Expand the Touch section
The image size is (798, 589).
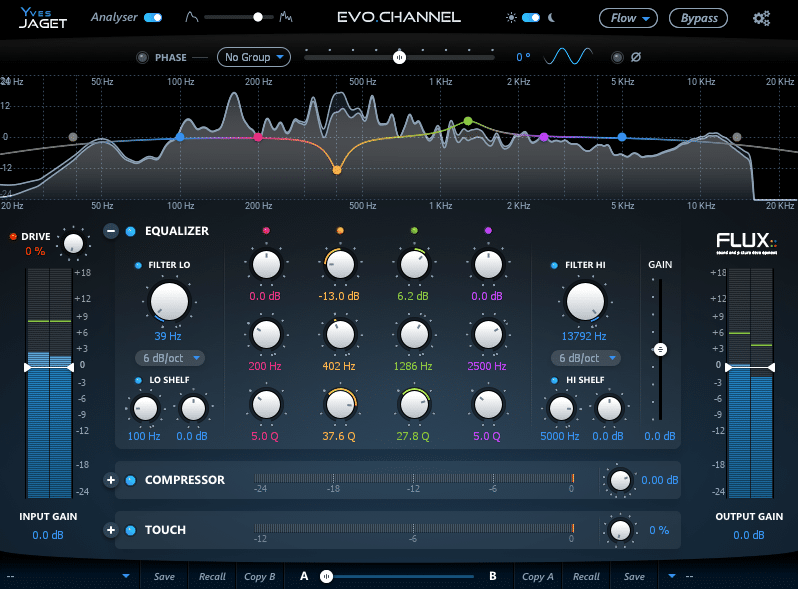[111, 530]
